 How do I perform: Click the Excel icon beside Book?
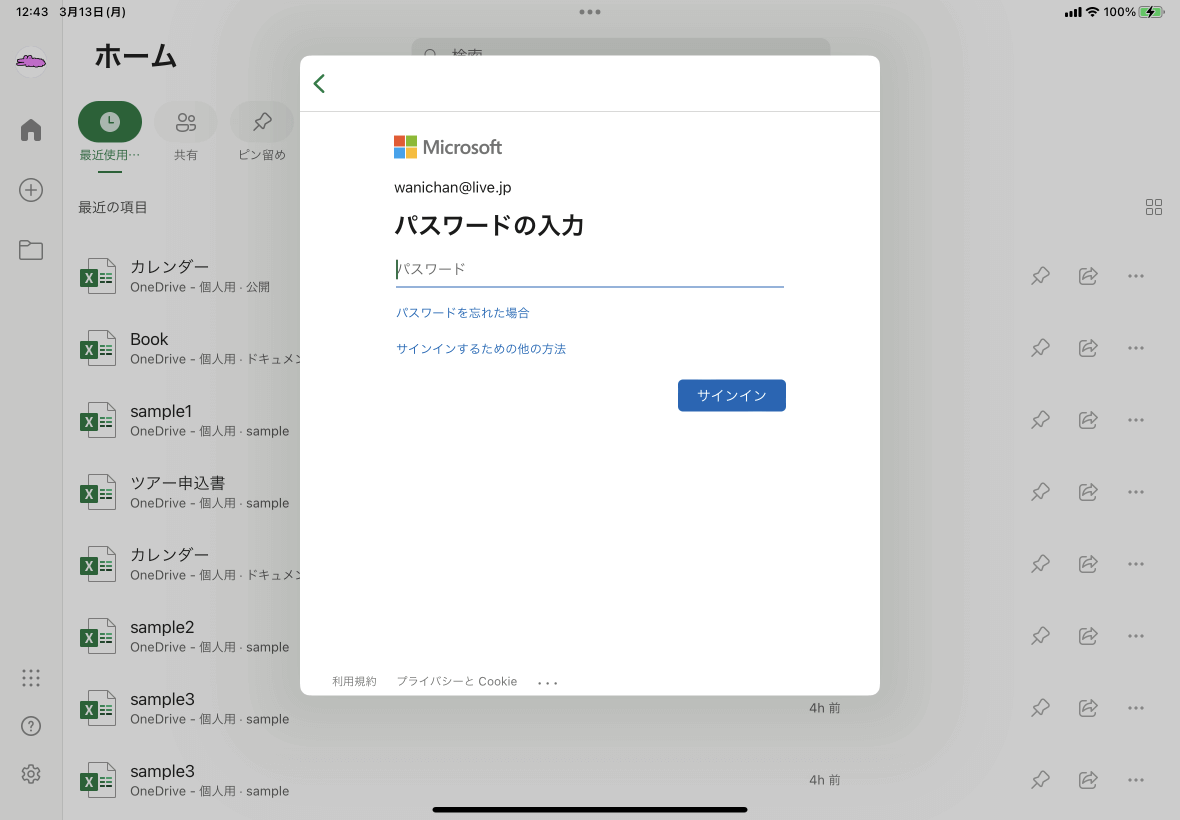tap(98, 348)
